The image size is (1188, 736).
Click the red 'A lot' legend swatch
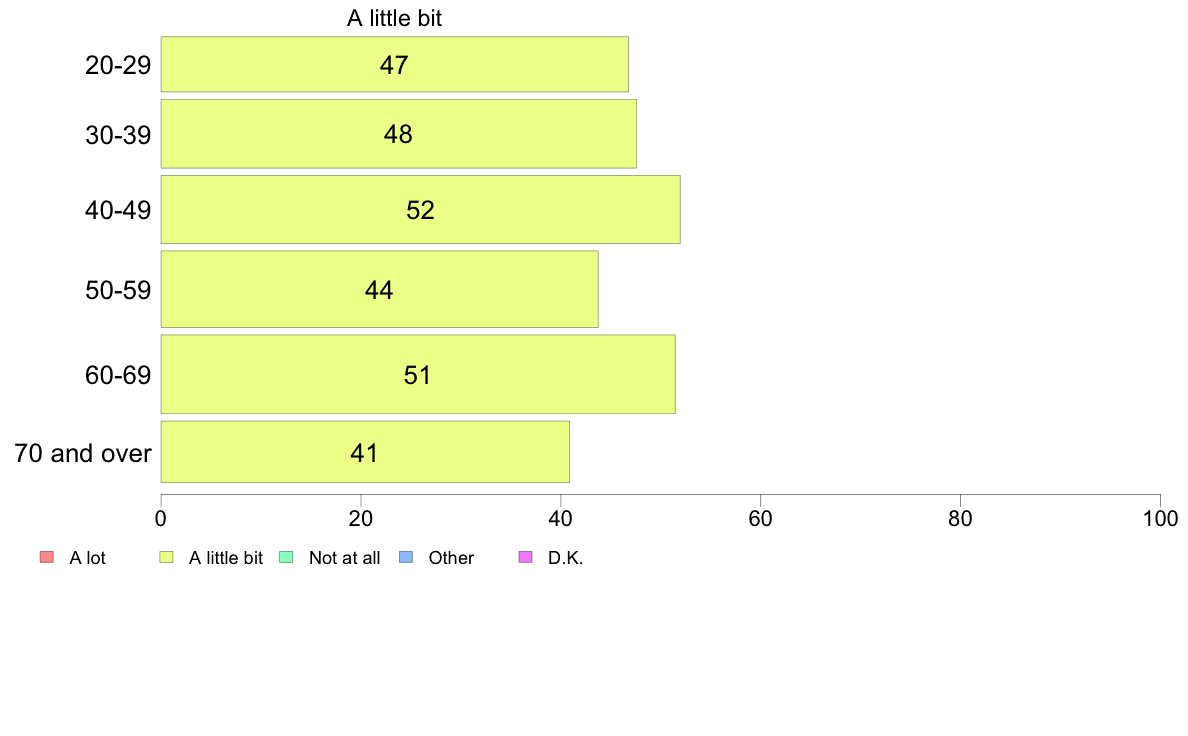pyautogui.click(x=46, y=557)
